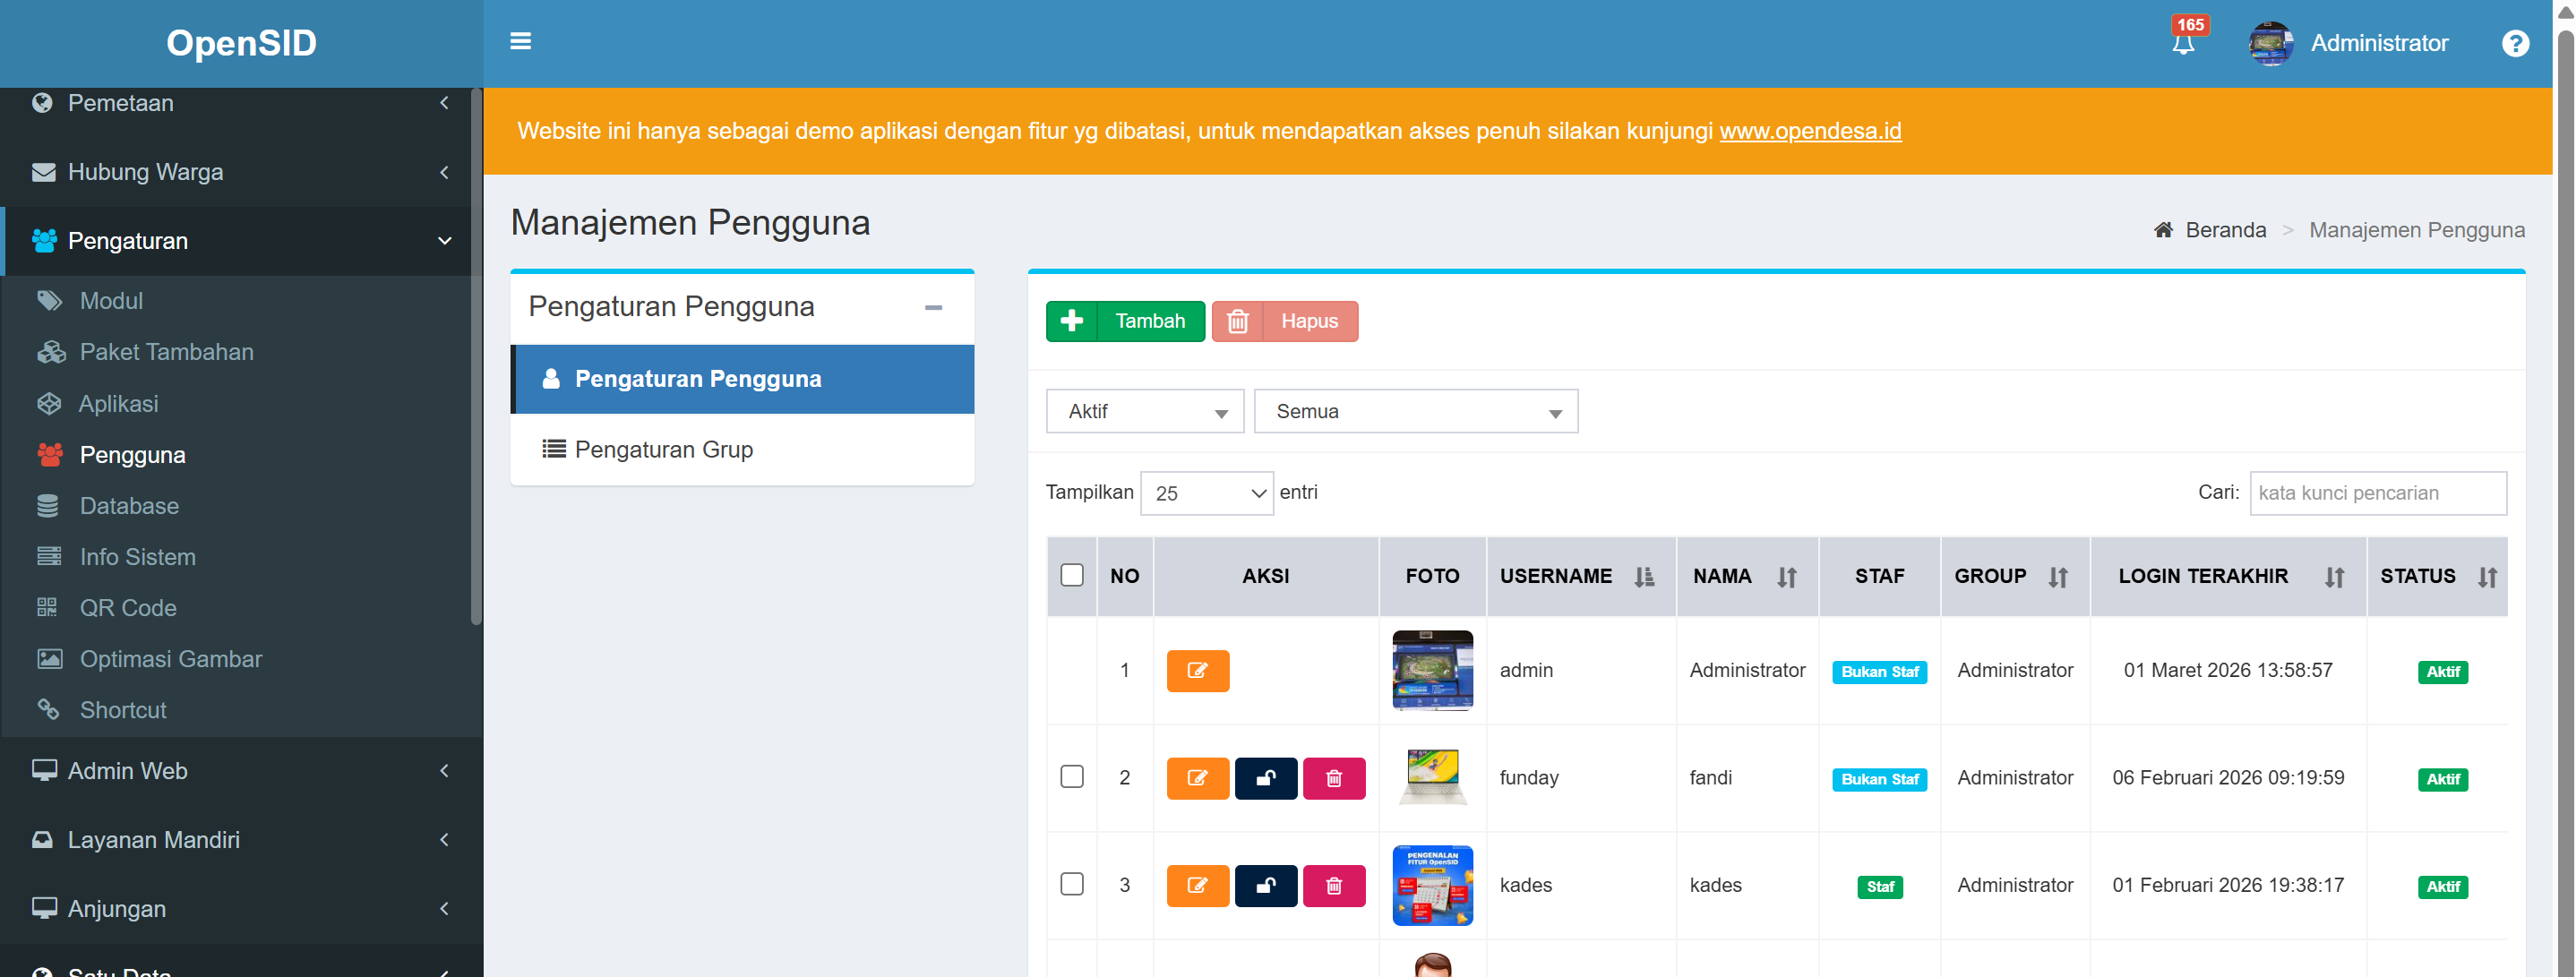Click the green Tambah button
Image resolution: width=2576 pixels, height=977 pixels.
(x=1125, y=321)
